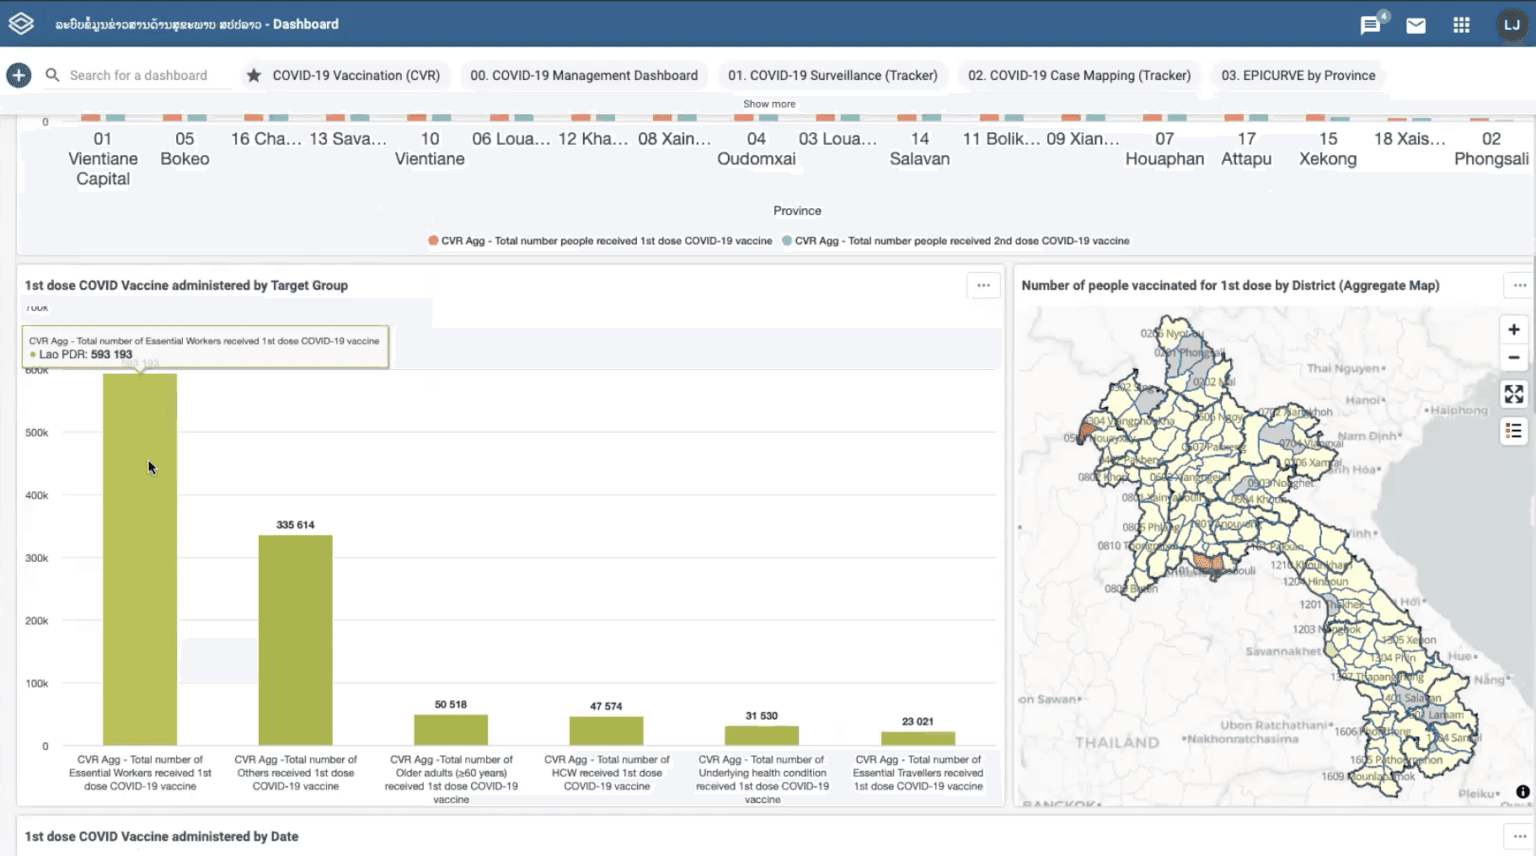Screen dimensions: 1536x856
Task: Star the COVID-19 Vaccination (CVR) dashboard
Action: (254, 75)
